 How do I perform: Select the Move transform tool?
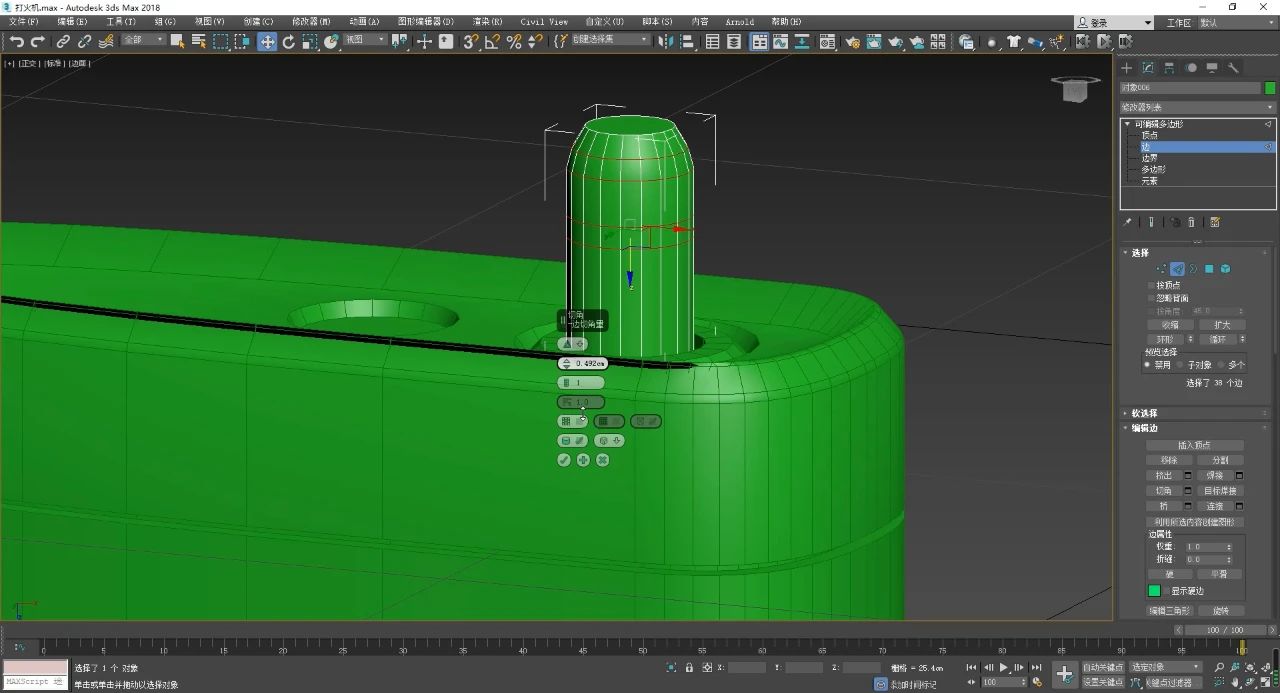267,41
